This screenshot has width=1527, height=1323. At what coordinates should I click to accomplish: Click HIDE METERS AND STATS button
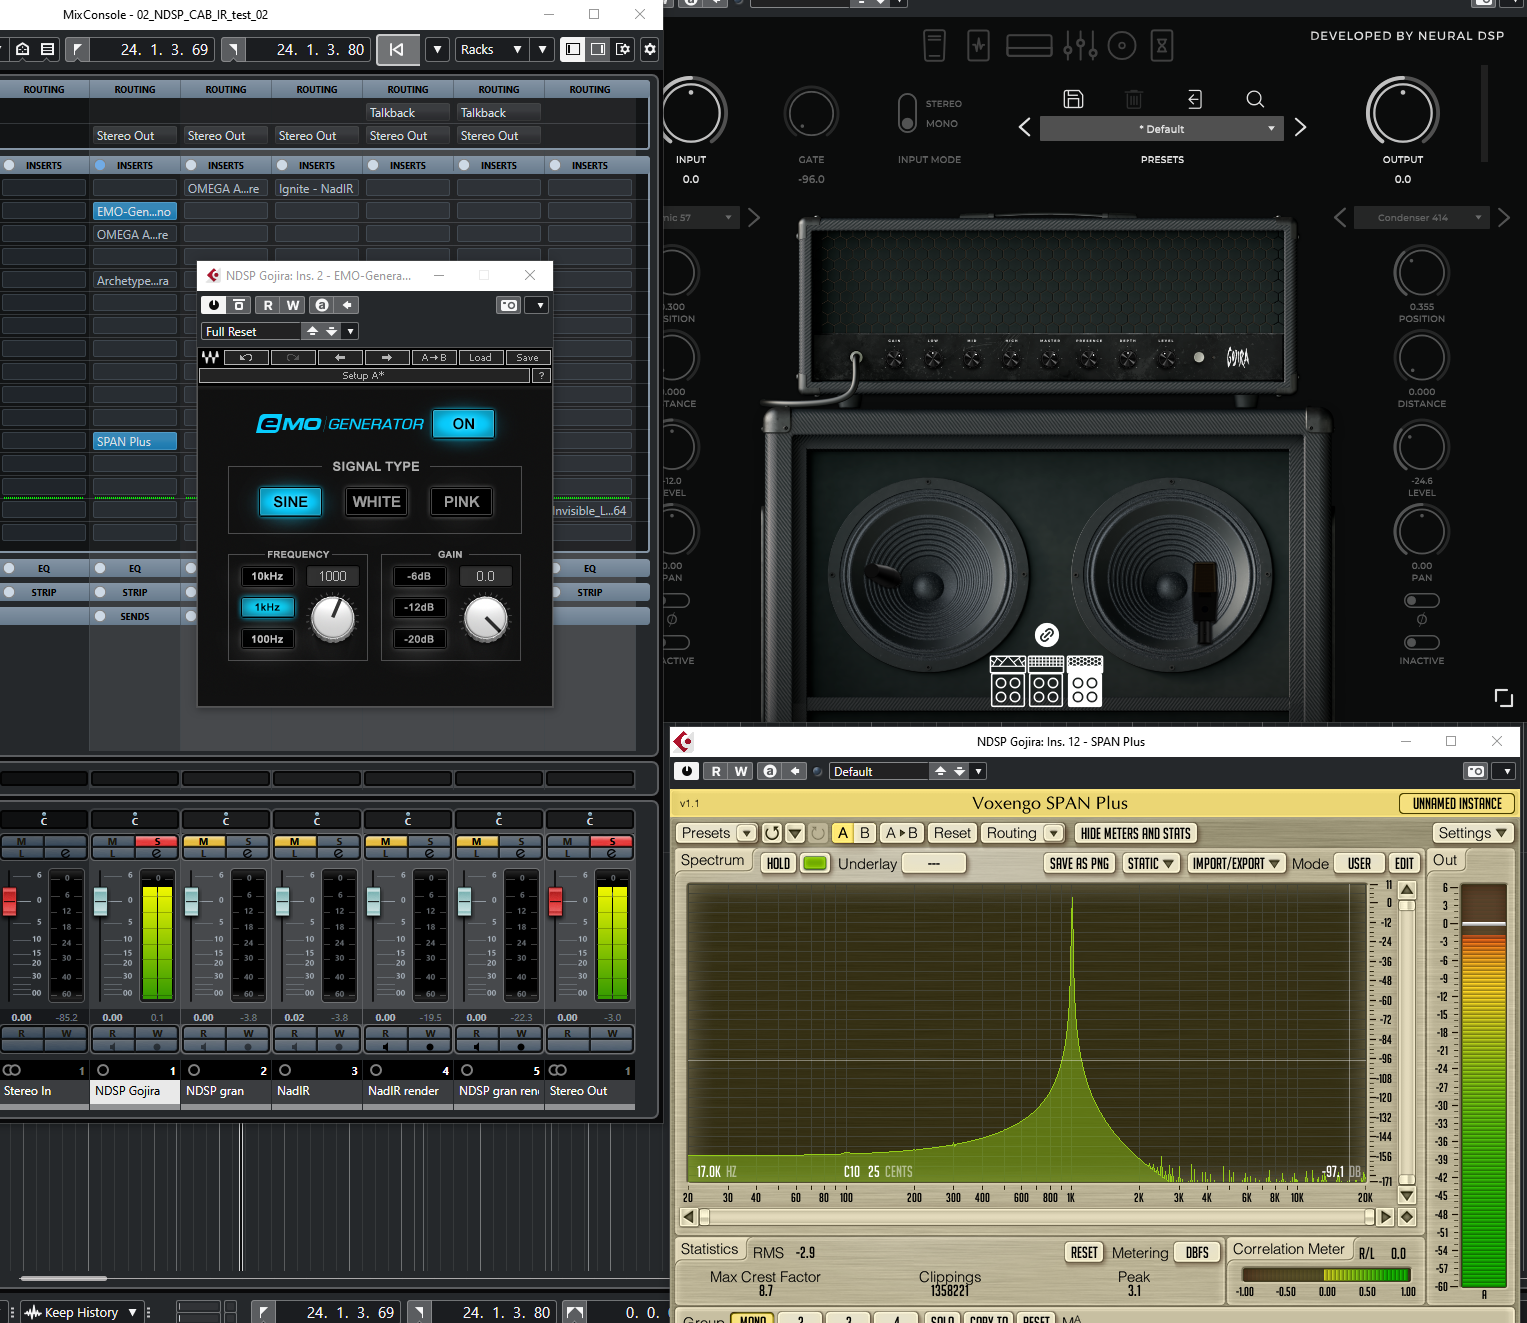(1136, 833)
